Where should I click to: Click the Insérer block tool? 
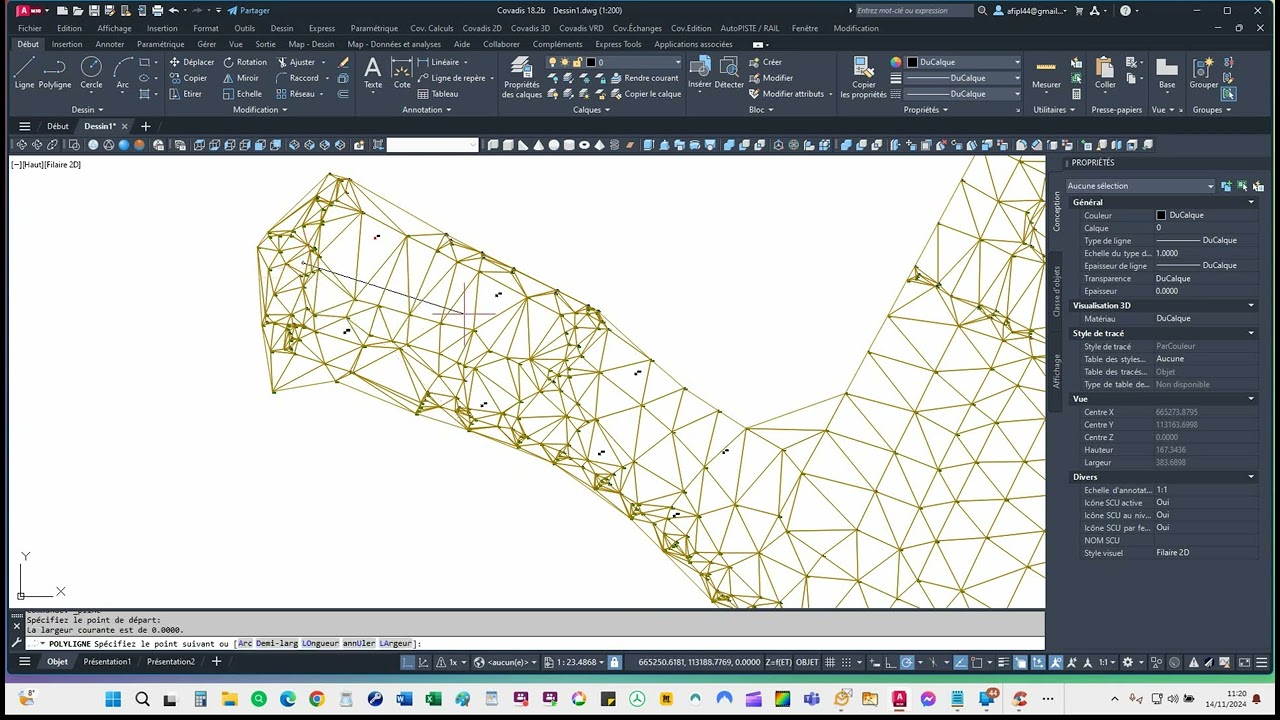pyautogui.click(x=700, y=73)
